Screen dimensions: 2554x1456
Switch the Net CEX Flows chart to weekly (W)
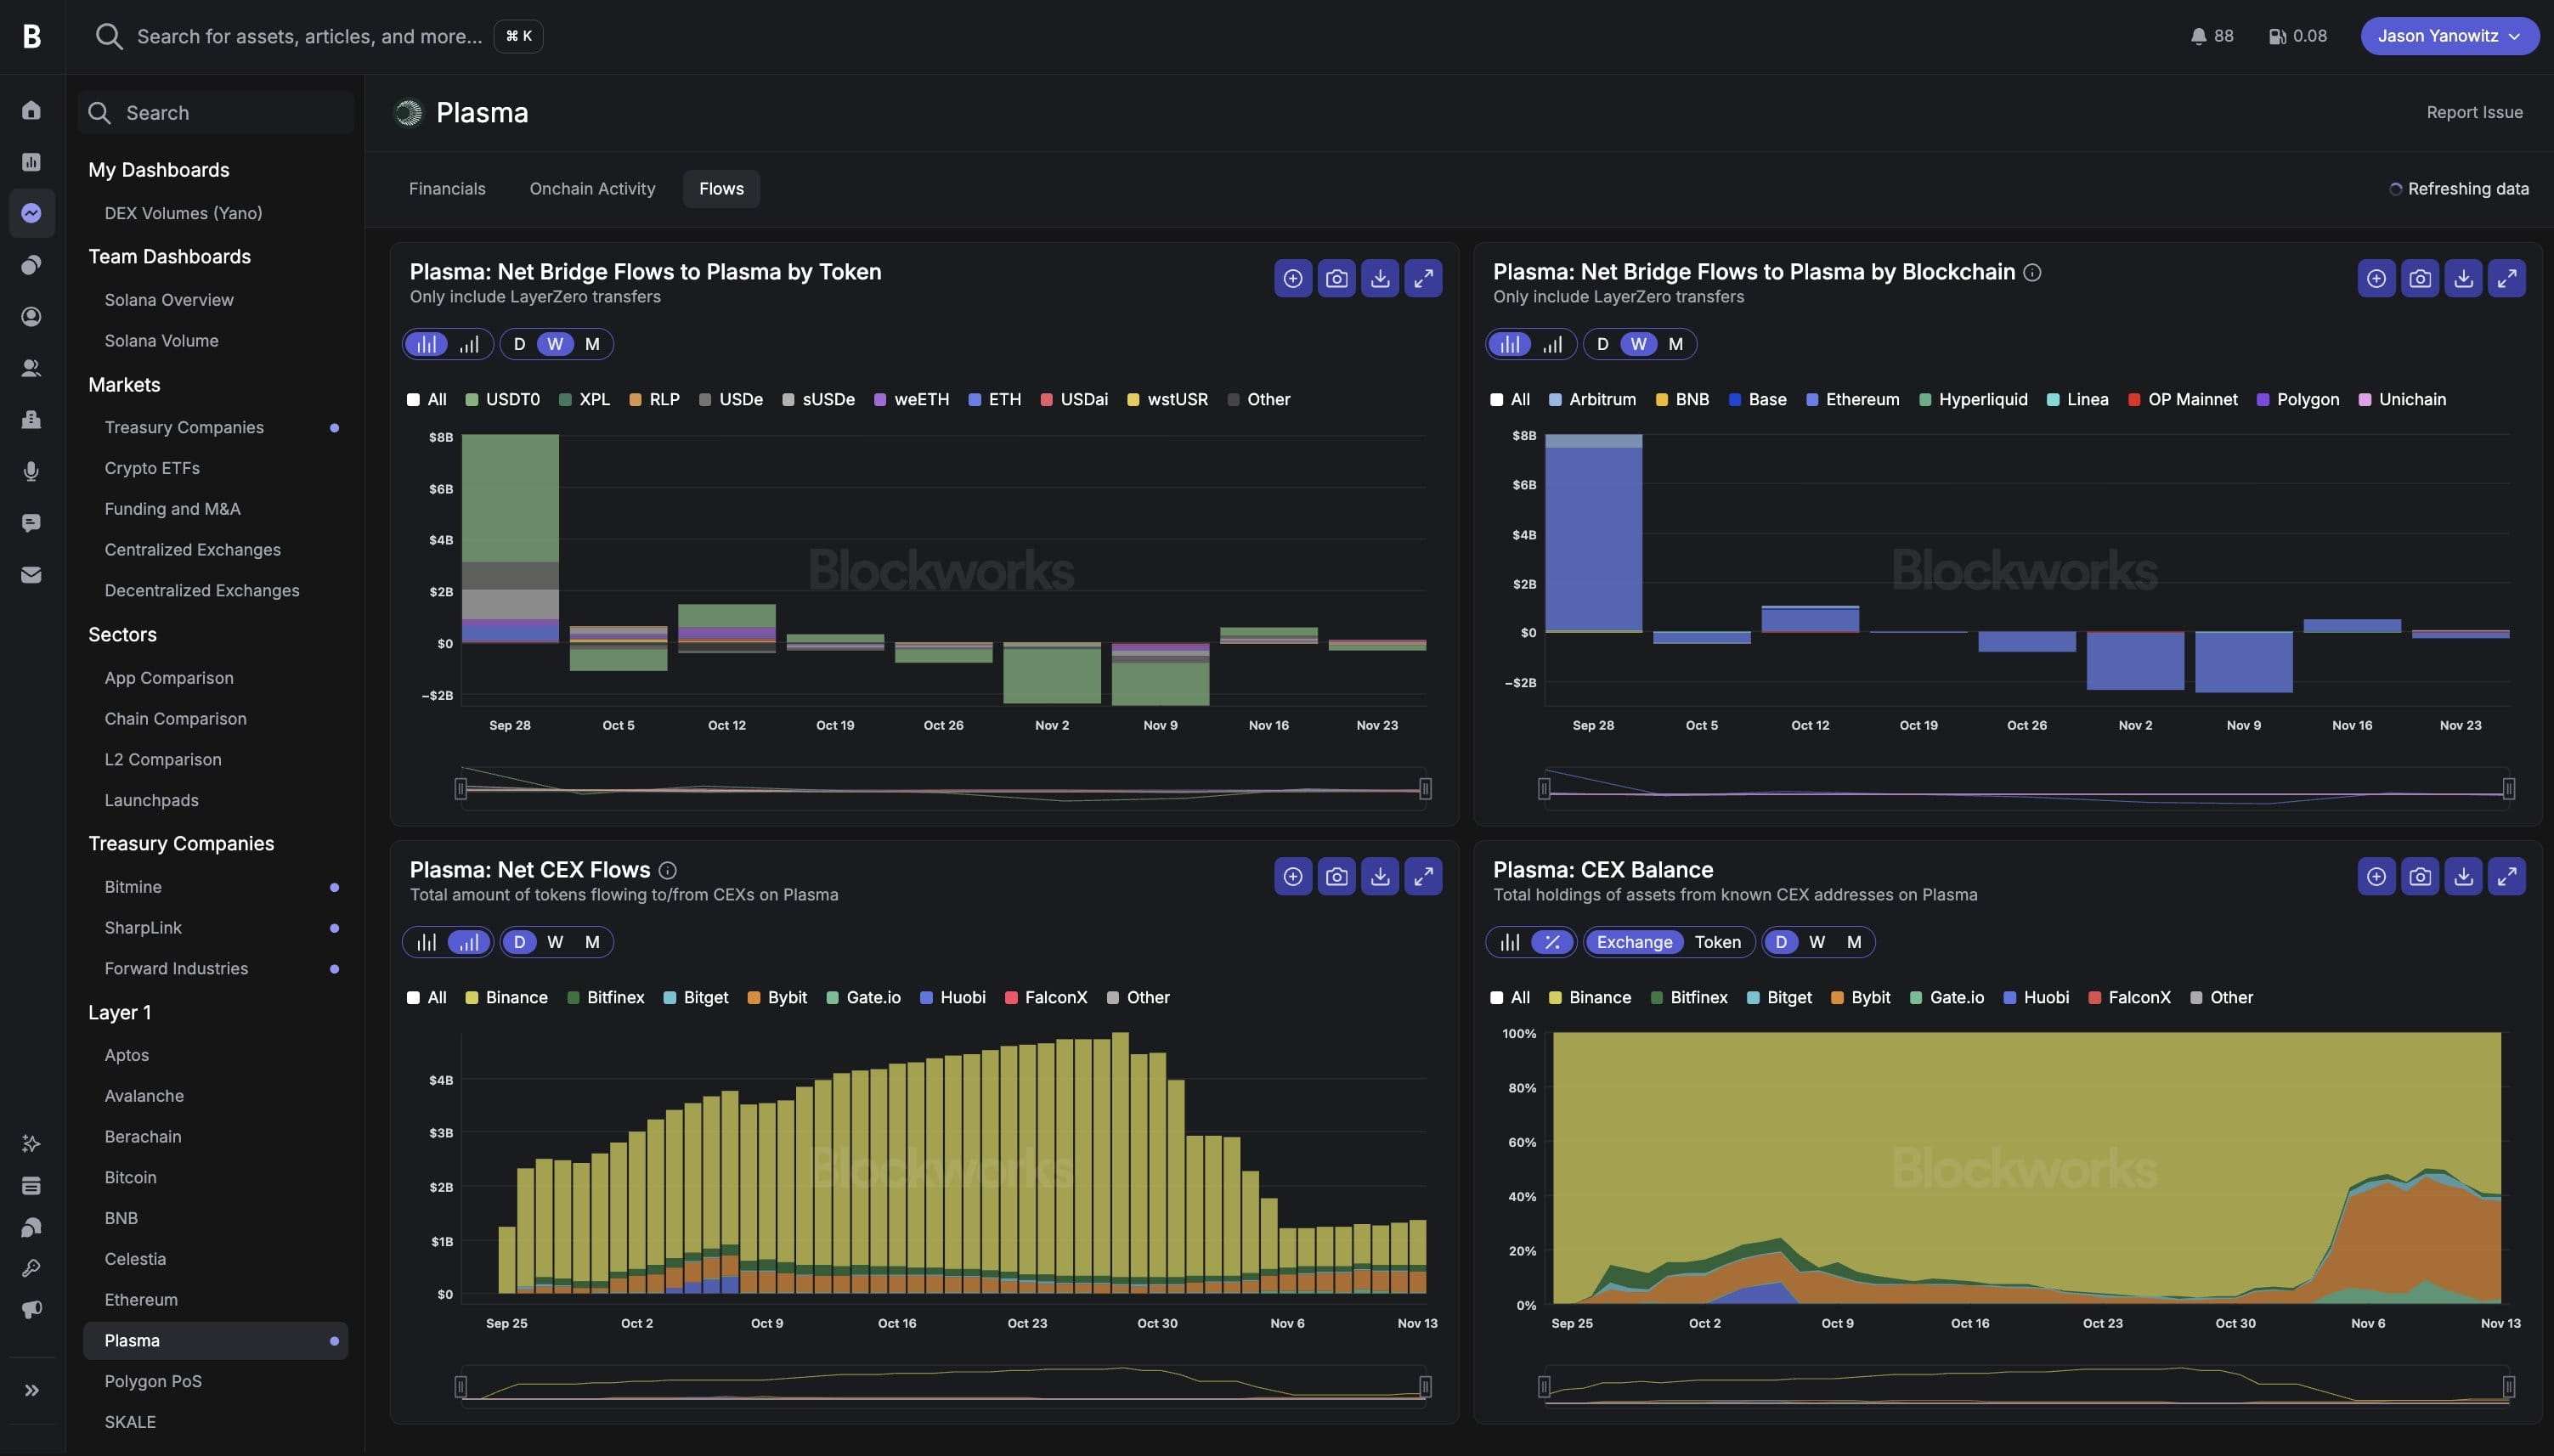point(555,942)
